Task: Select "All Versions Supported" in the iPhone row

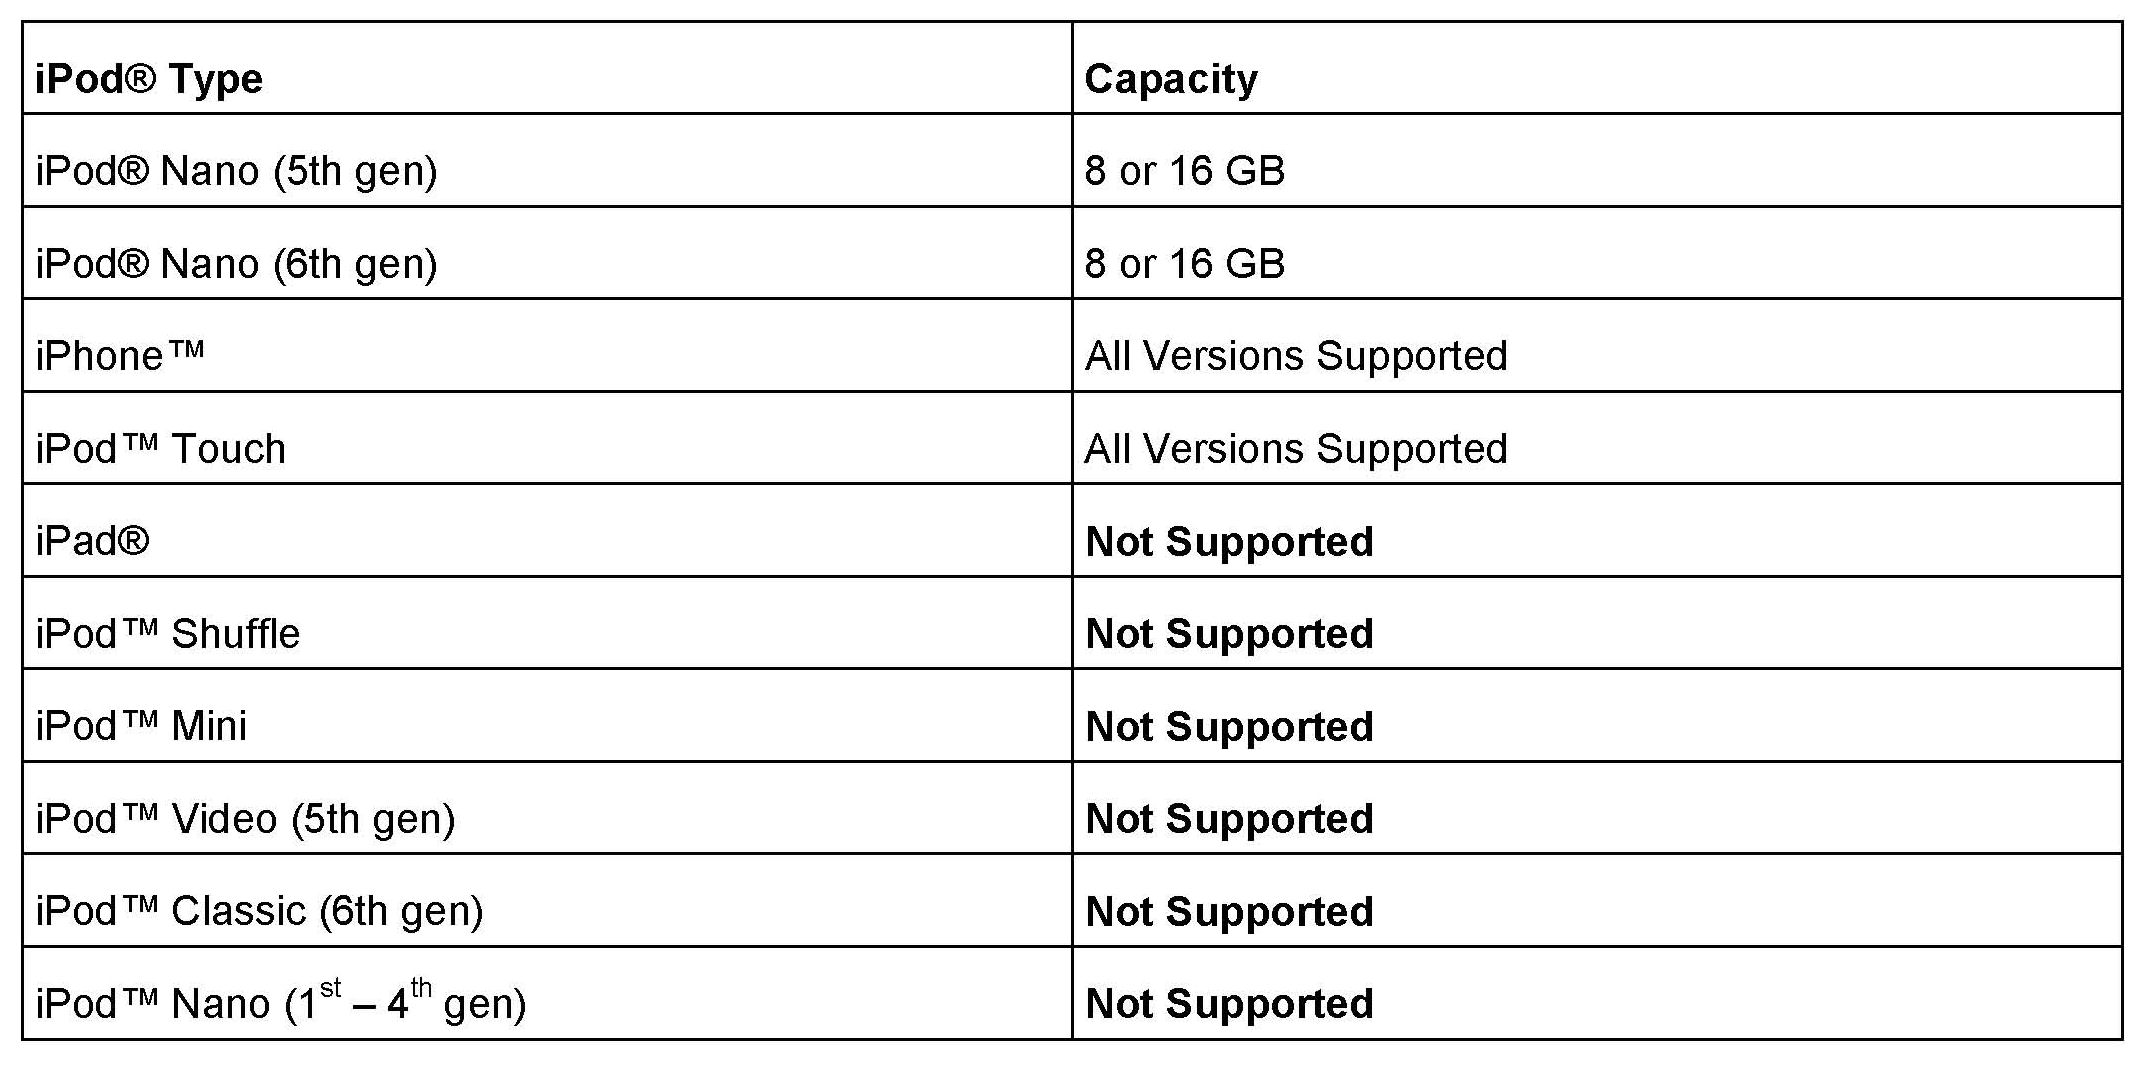Action: 1296,356
